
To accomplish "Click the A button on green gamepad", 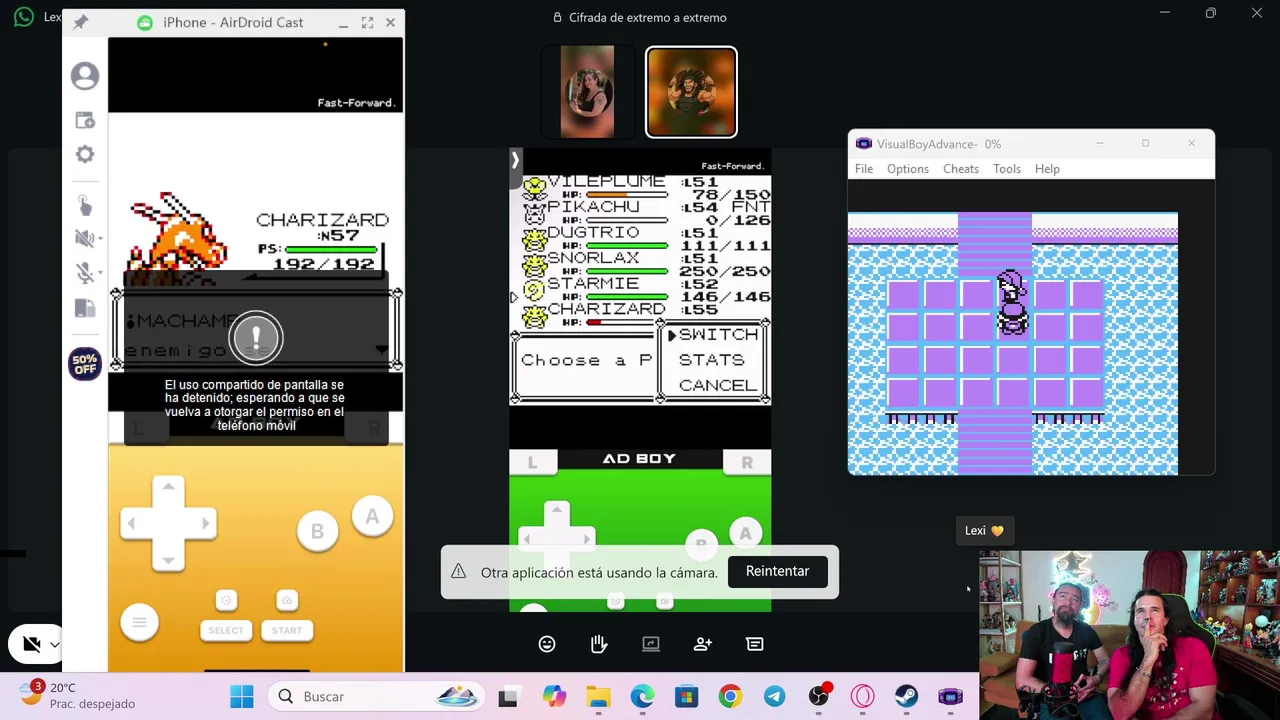I will pyautogui.click(x=745, y=534).
